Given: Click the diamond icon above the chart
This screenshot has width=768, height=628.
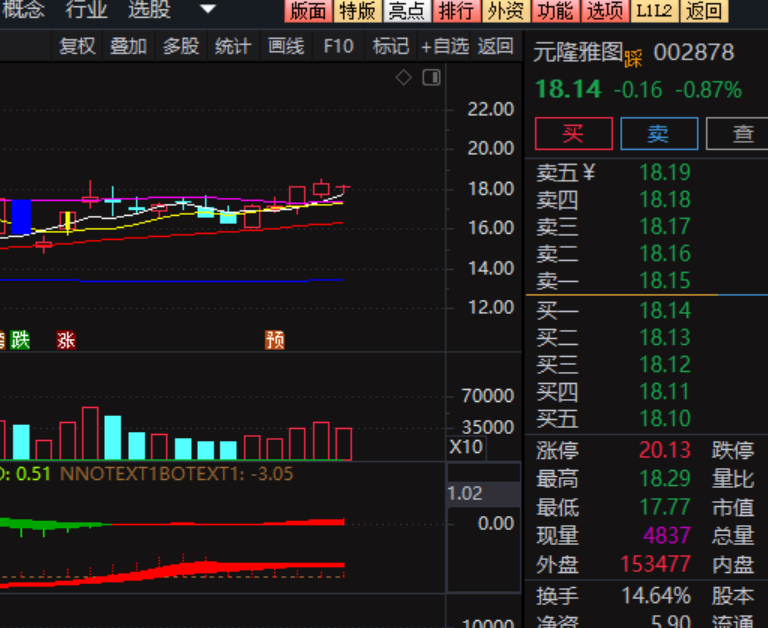Looking at the screenshot, I should [404, 78].
